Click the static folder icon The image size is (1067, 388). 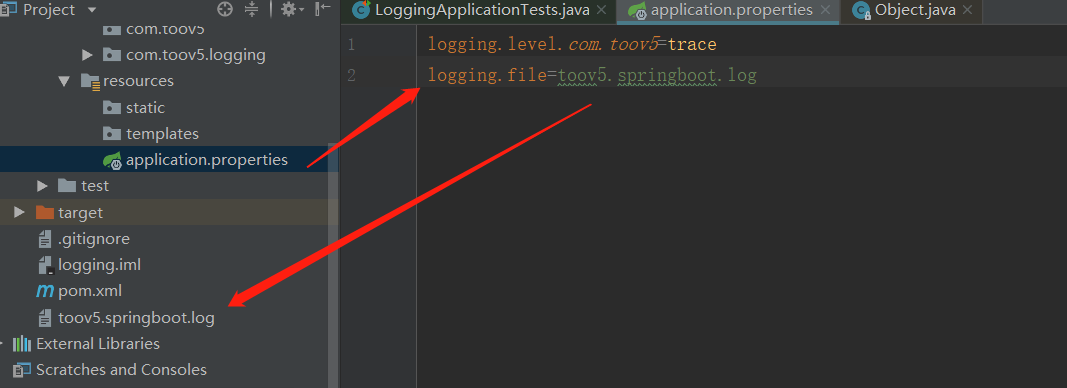(x=112, y=108)
